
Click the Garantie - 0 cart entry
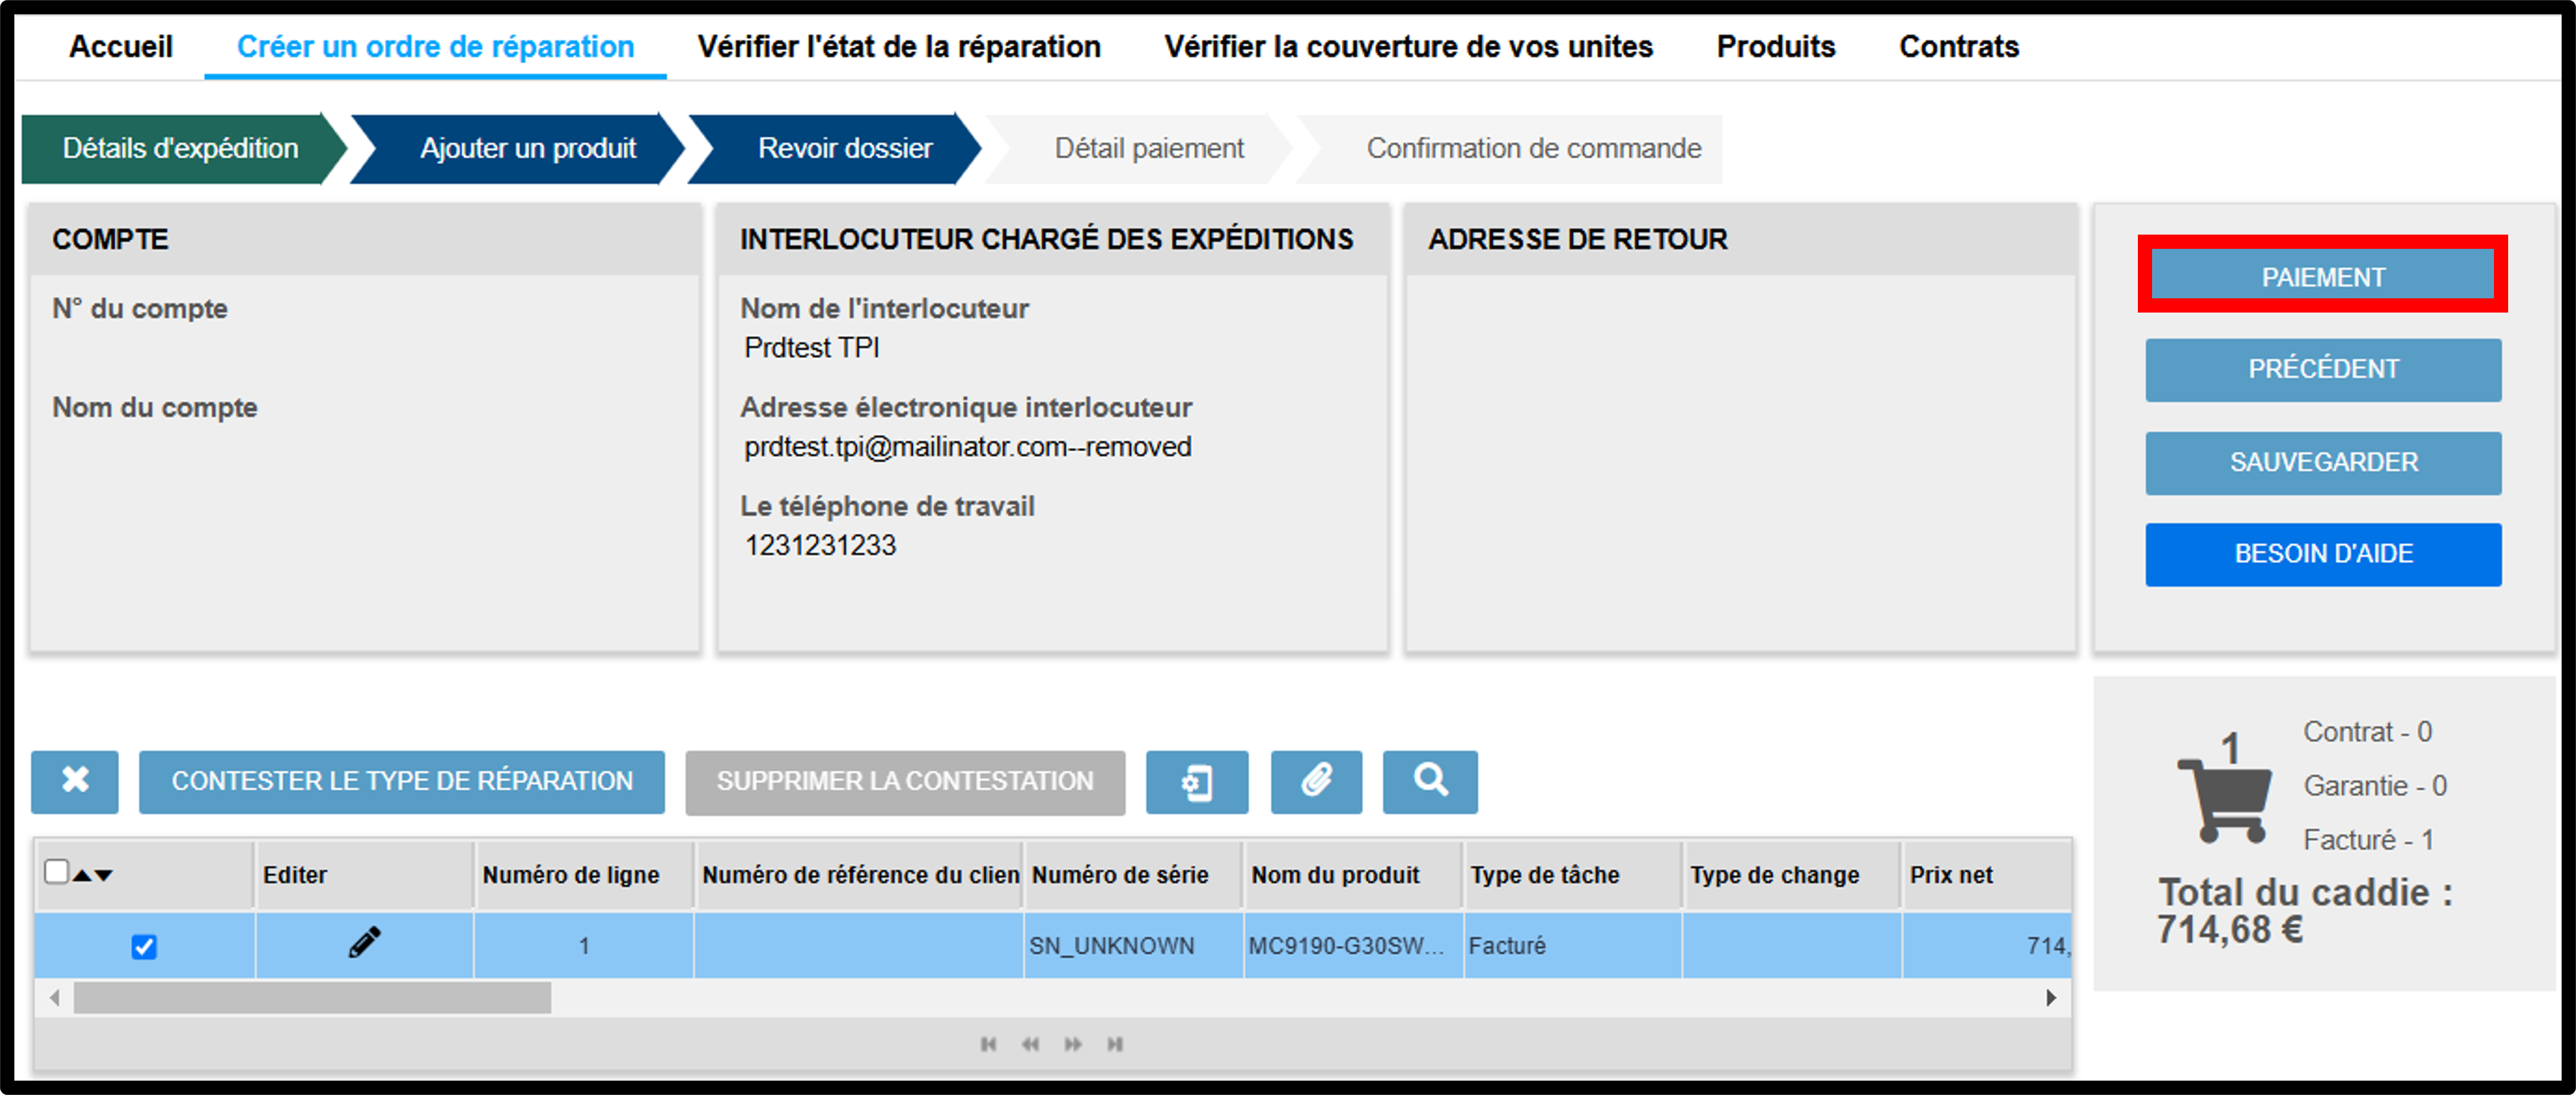2375,786
